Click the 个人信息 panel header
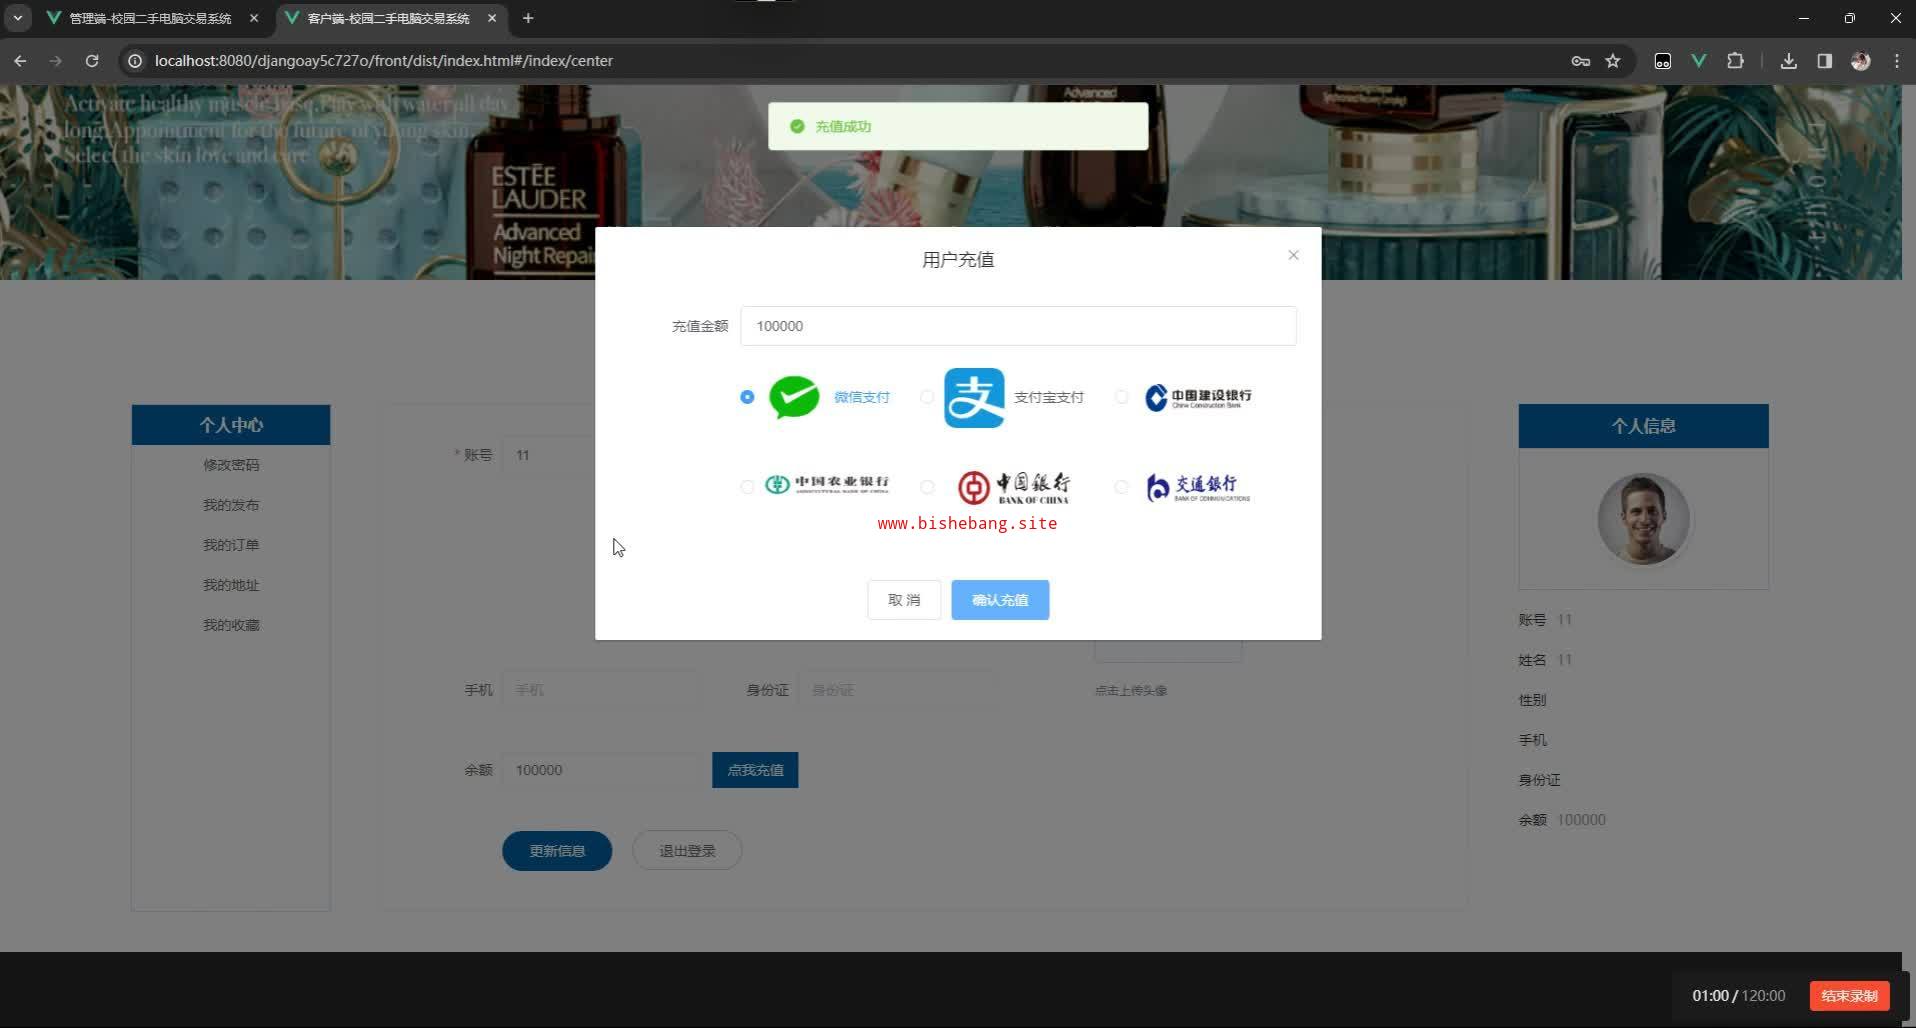 pos(1643,426)
